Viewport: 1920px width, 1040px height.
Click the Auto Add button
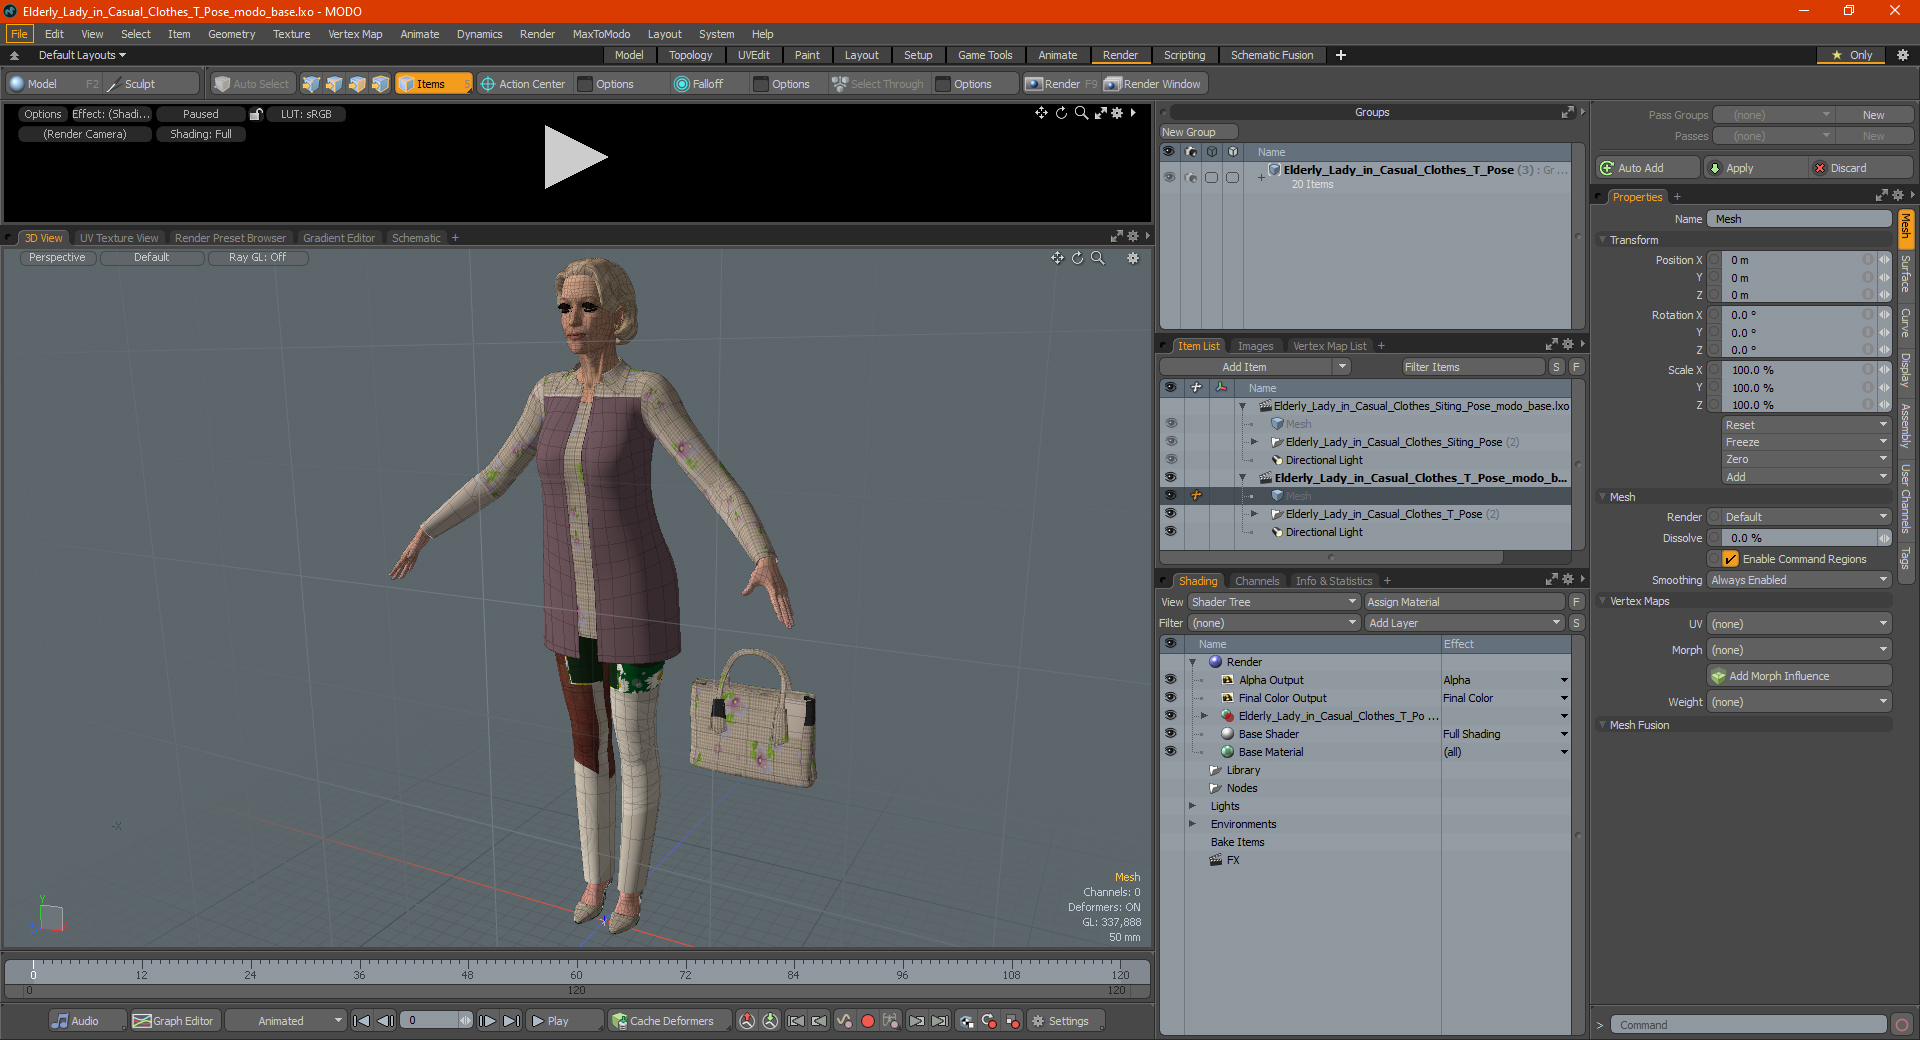click(x=1648, y=168)
